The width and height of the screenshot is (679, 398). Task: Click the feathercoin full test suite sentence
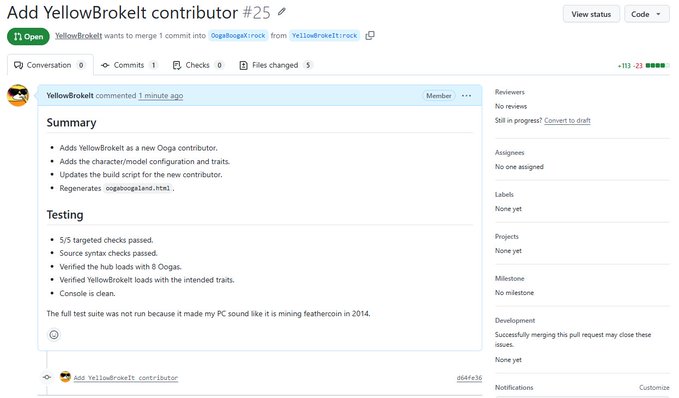coord(208,314)
